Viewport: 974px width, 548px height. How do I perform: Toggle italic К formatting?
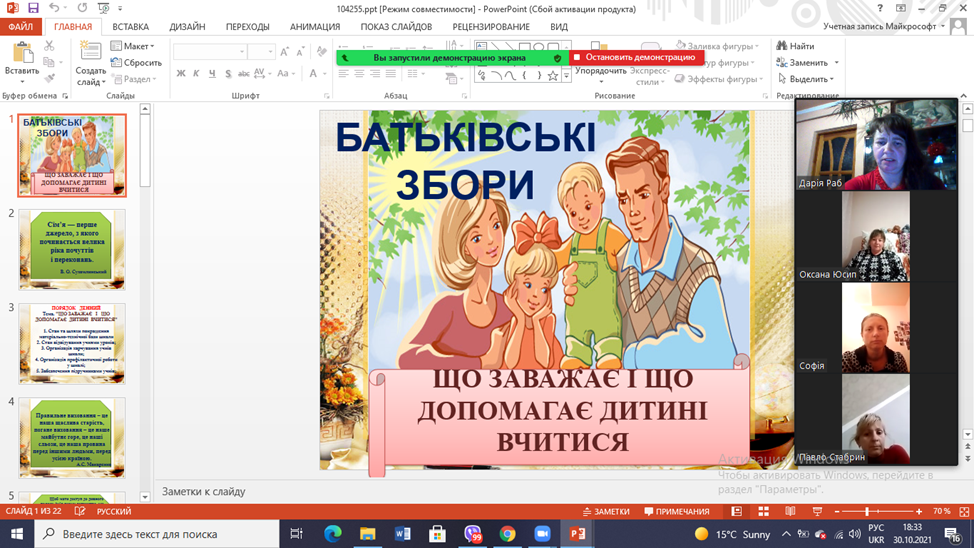pyautogui.click(x=196, y=73)
